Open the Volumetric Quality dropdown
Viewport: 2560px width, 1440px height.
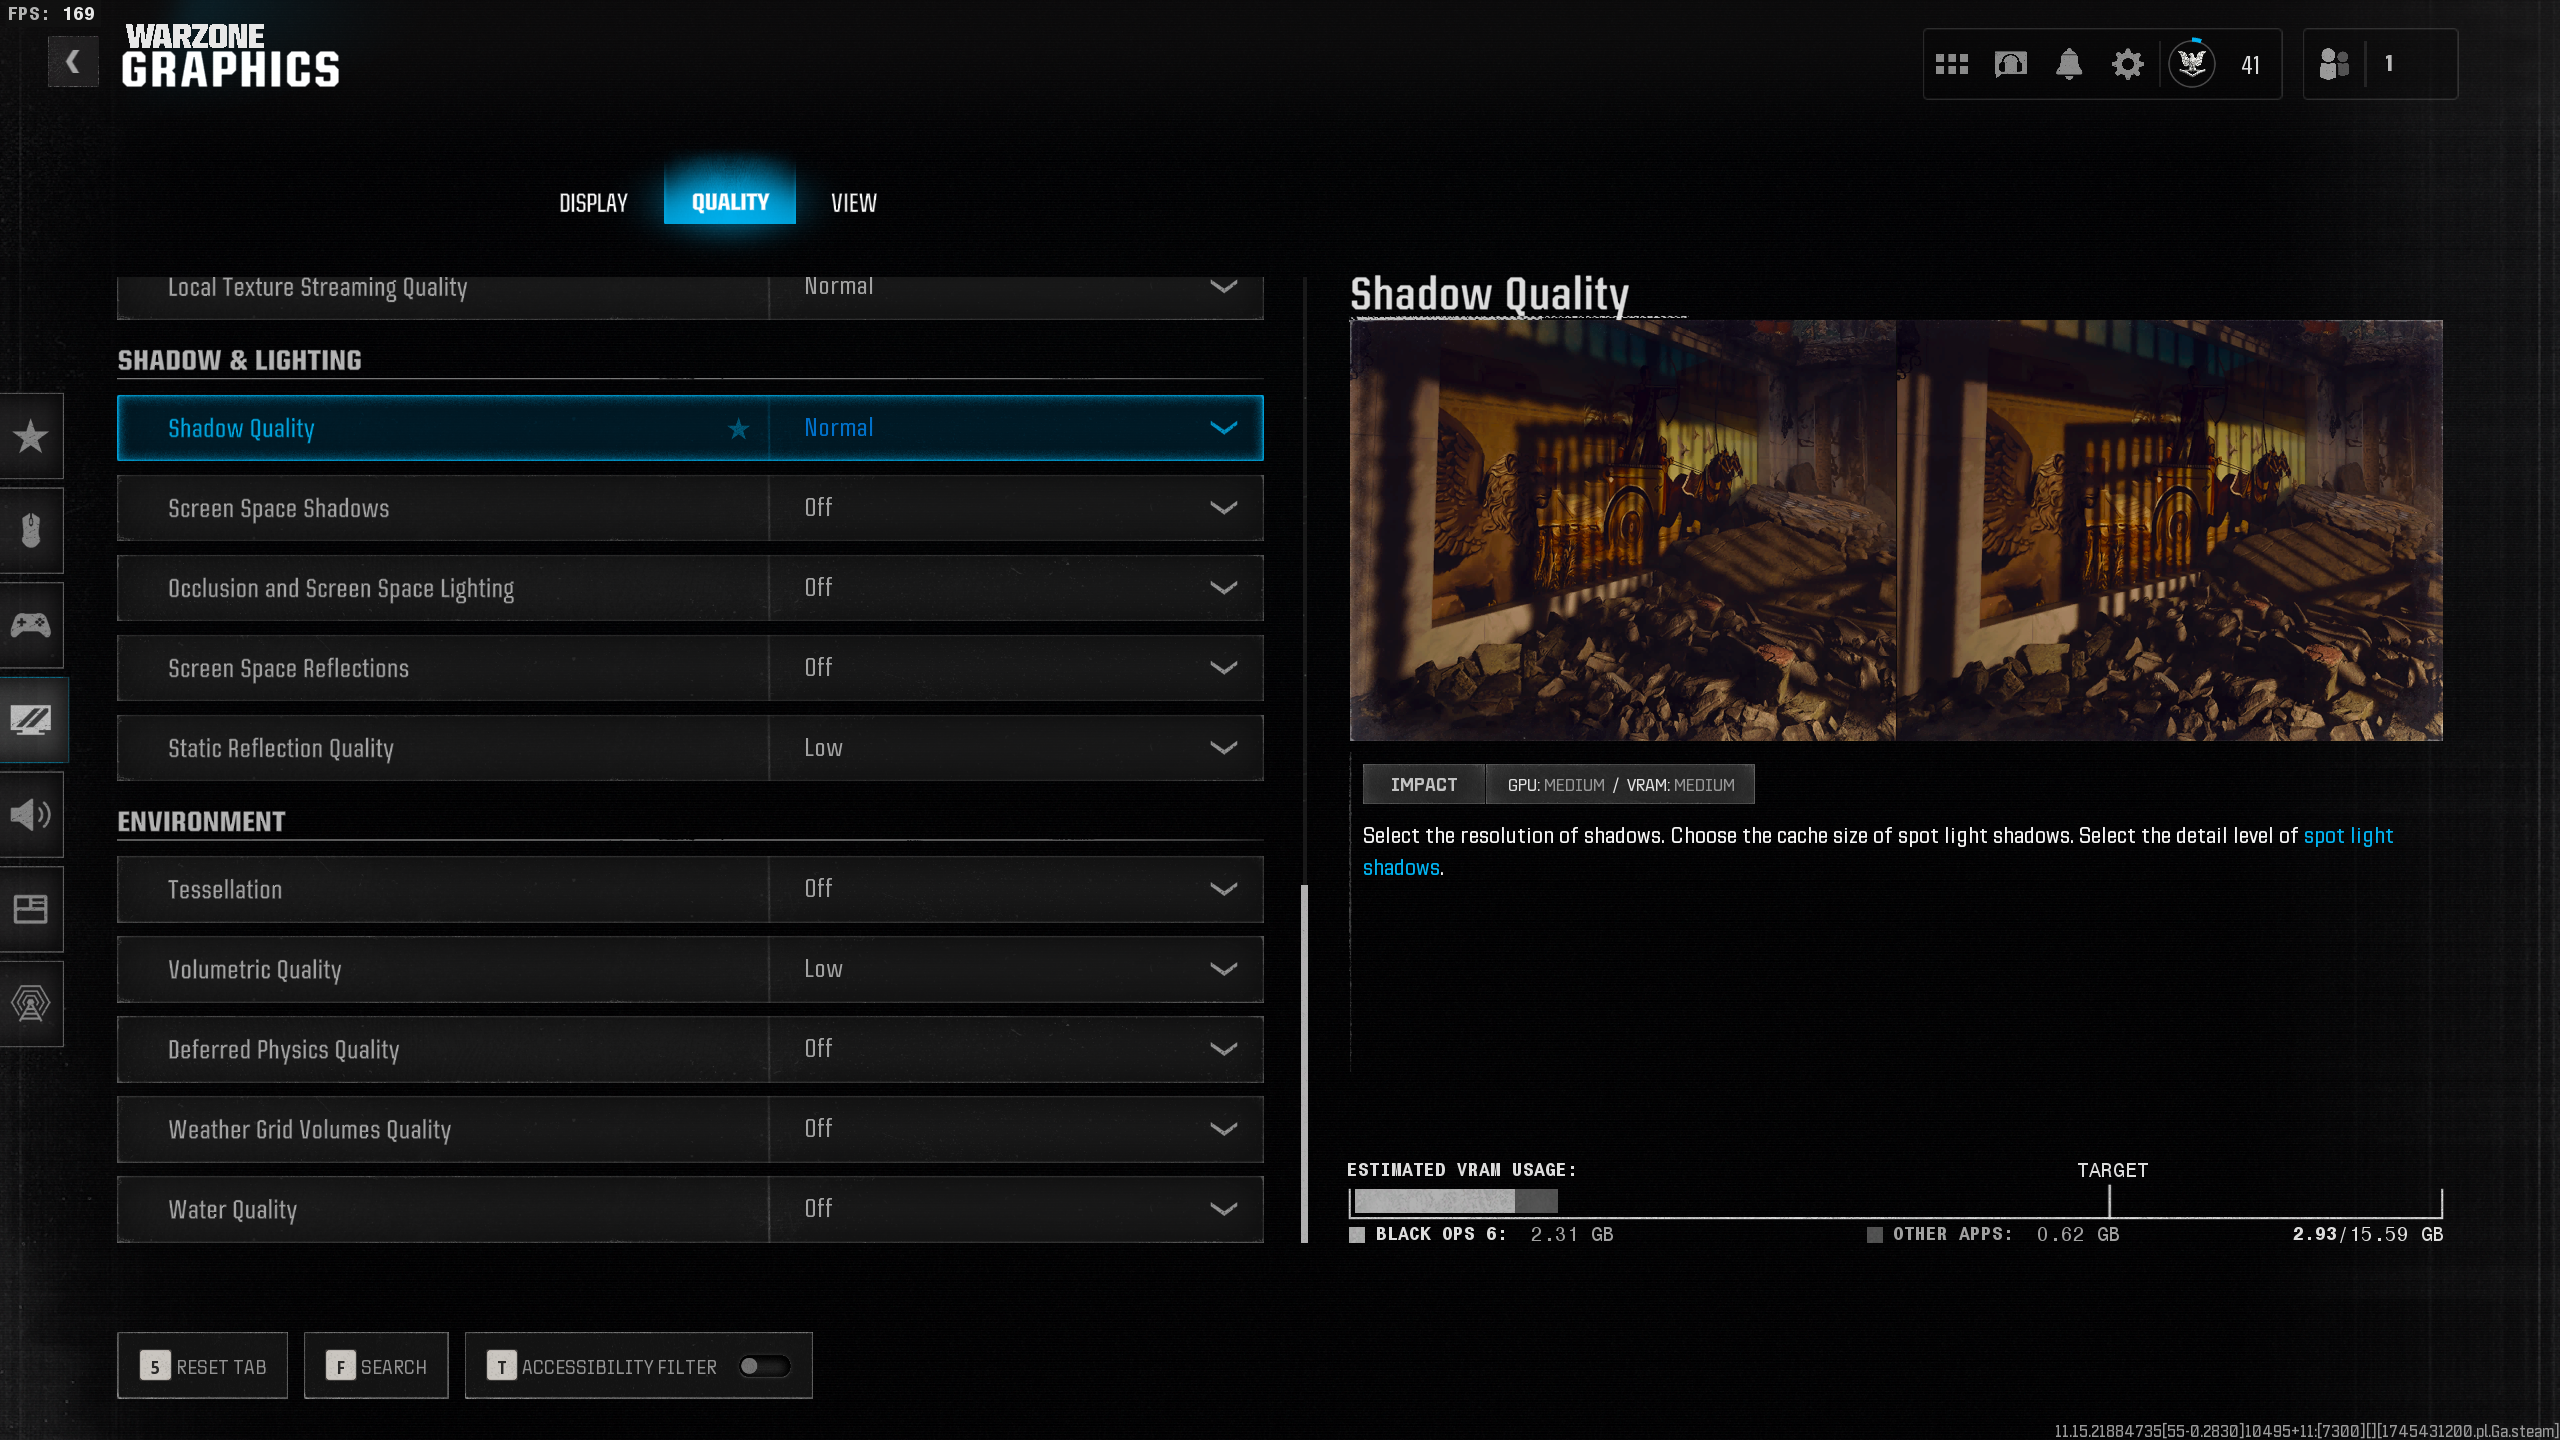(1223, 969)
